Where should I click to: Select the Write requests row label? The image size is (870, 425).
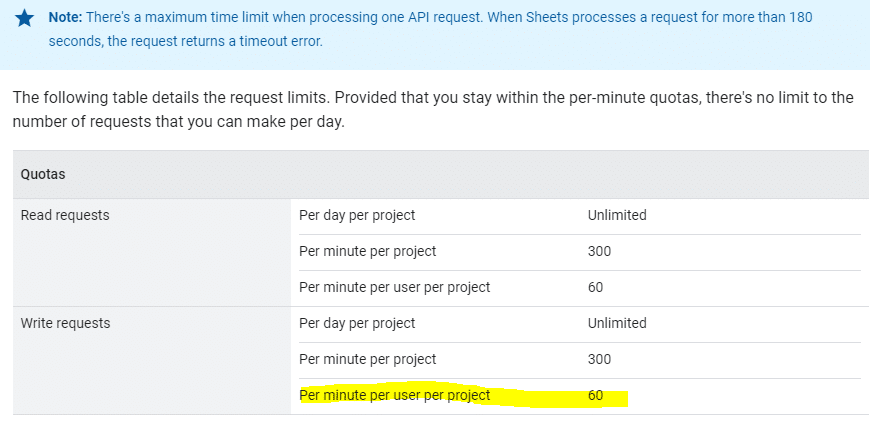coord(65,323)
